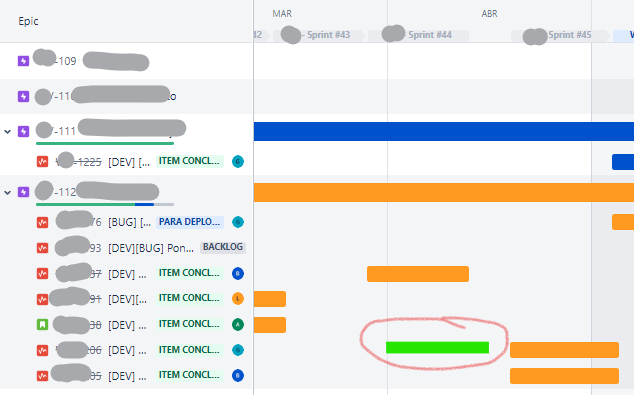Click the teal assignee avatar on issue 1225
The width and height of the screenshot is (634, 395).
[238, 161]
